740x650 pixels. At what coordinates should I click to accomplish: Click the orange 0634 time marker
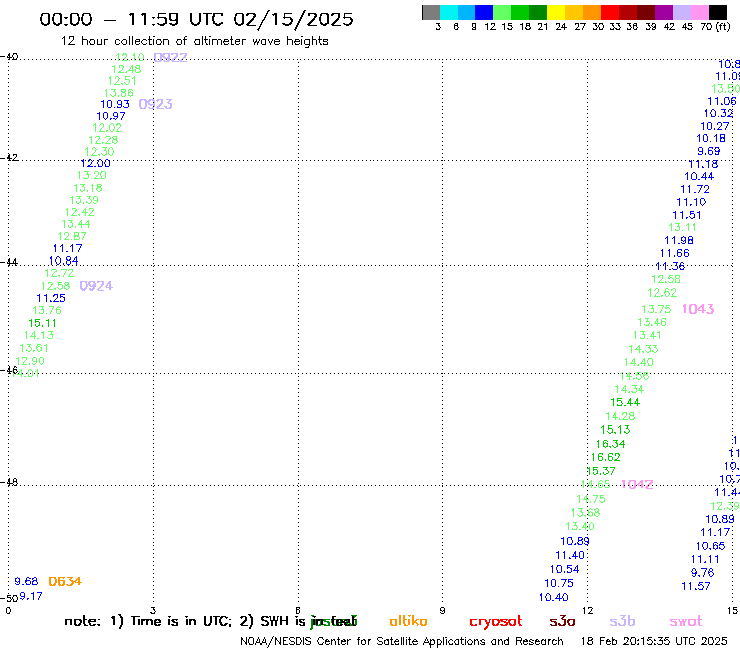click(65, 581)
